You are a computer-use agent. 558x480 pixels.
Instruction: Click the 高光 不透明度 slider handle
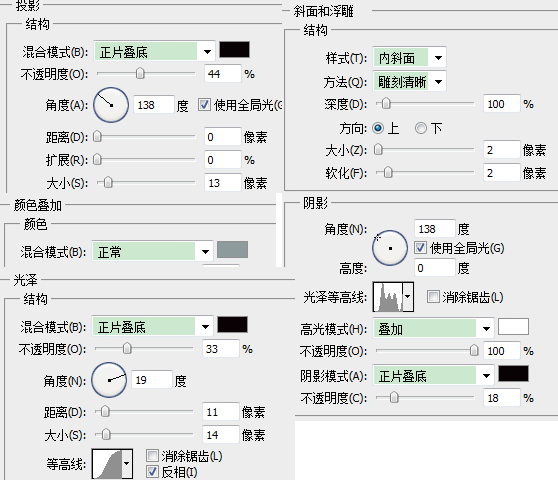click(x=474, y=350)
